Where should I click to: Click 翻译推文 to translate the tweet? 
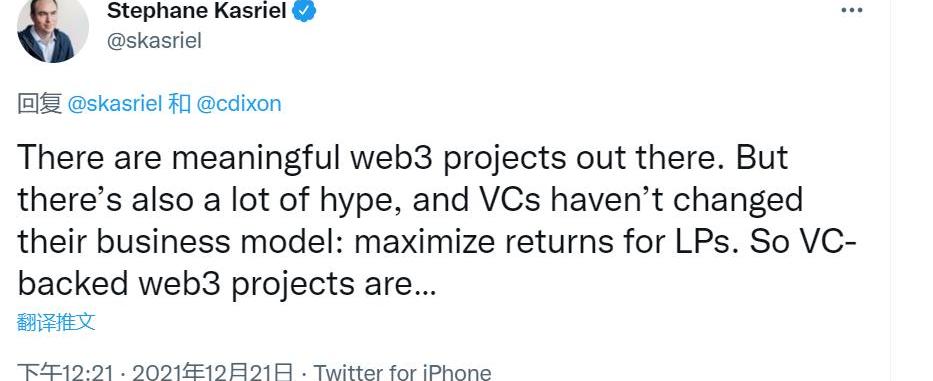tap(56, 322)
